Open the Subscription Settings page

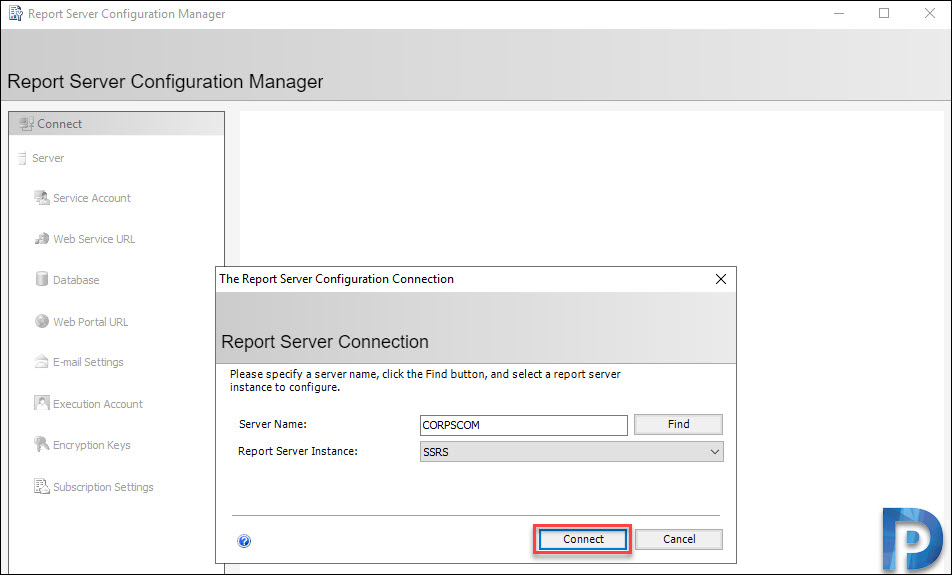click(103, 487)
